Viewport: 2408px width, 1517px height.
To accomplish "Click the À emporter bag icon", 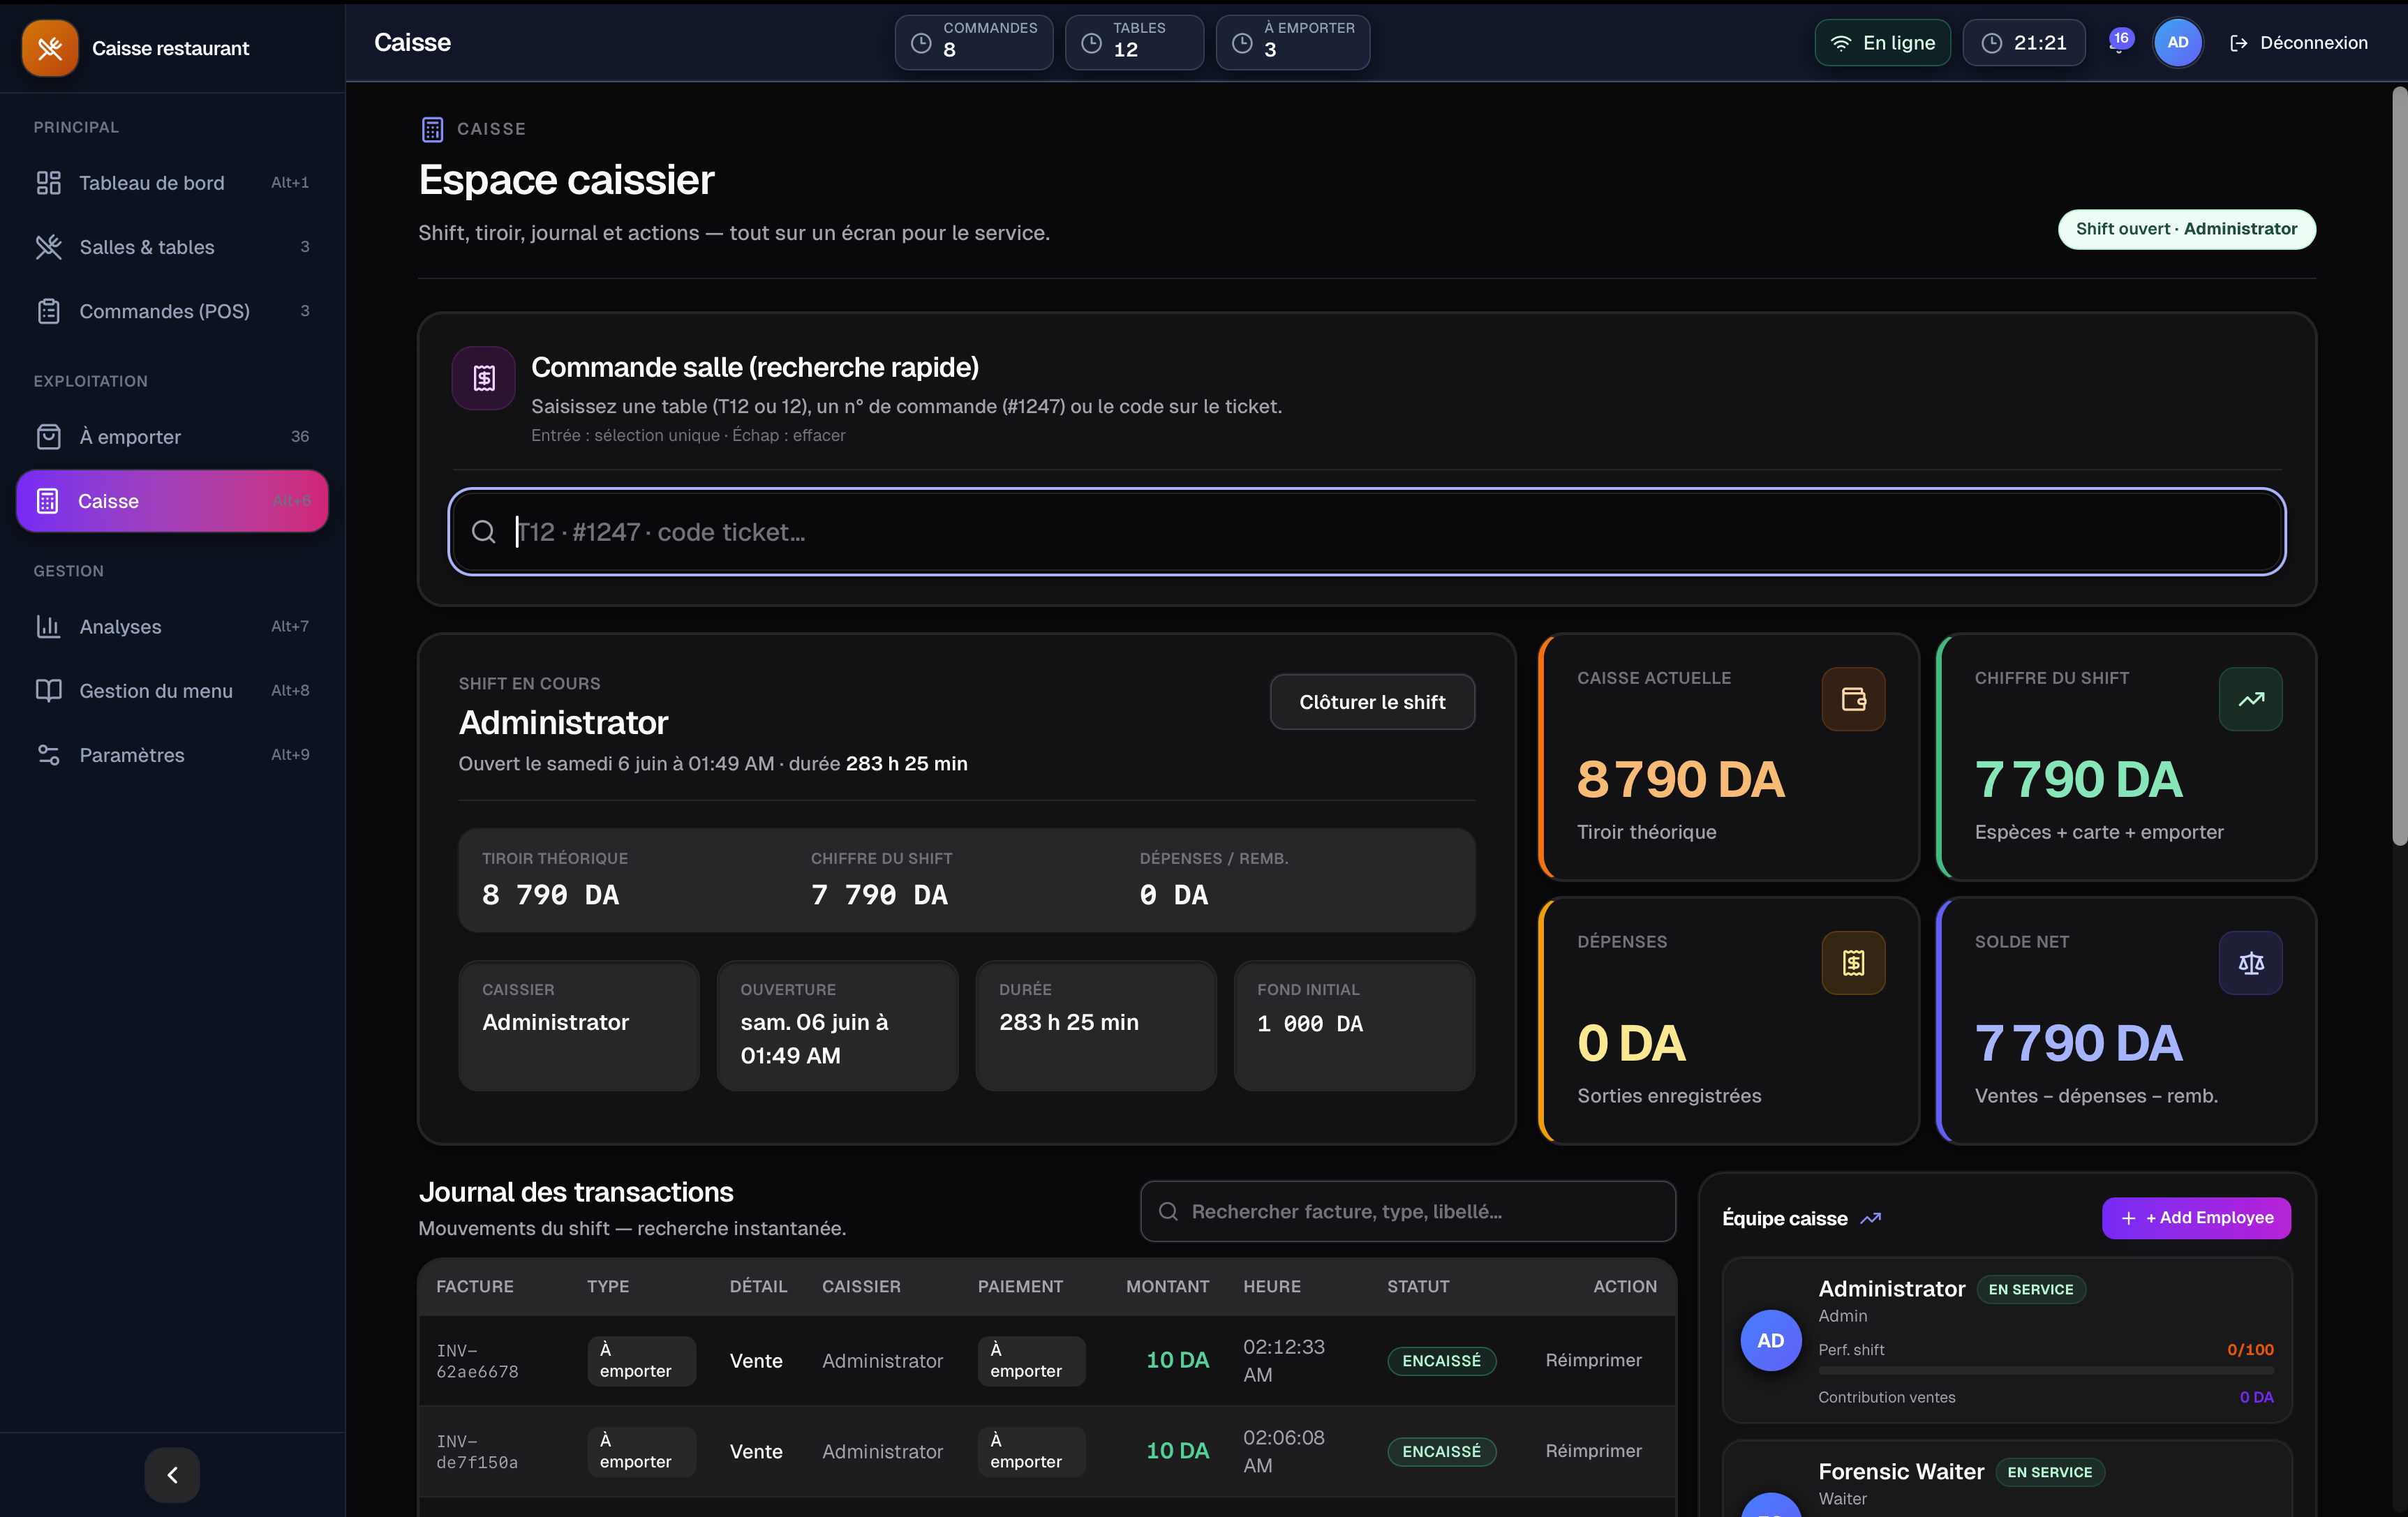I will click(49, 437).
